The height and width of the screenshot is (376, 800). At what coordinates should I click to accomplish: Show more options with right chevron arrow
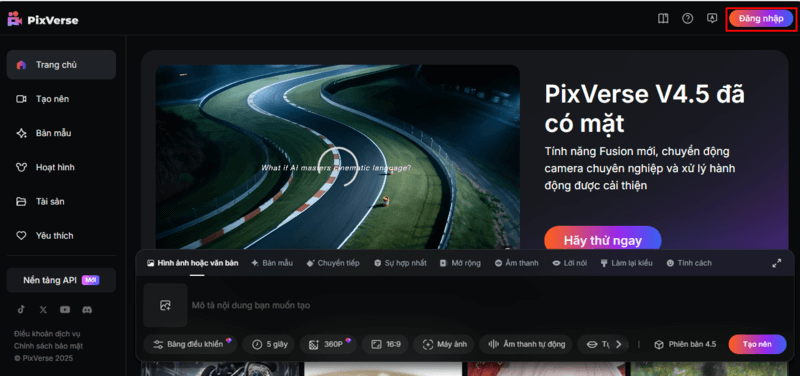[619, 344]
